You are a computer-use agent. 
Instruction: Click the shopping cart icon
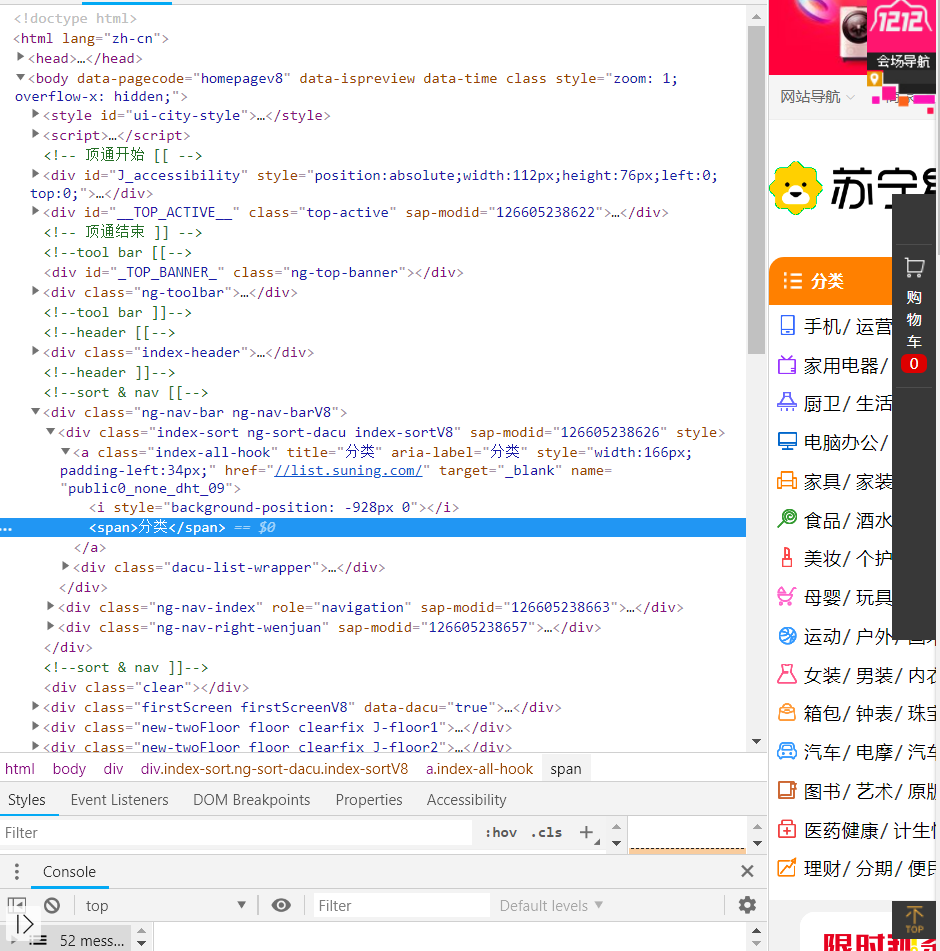(914, 267)
